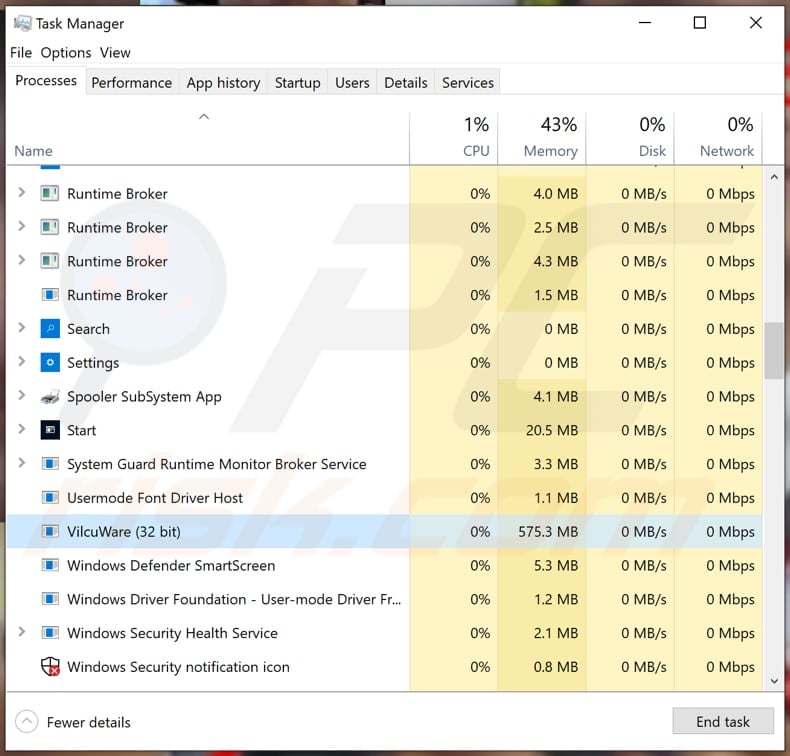Switch to the Users tab
This screenshot has width=790, height=756.
(352, 83)
